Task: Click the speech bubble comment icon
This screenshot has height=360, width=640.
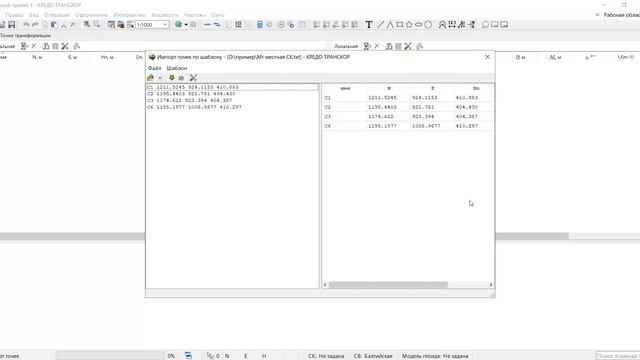Action: click(485, 24)
